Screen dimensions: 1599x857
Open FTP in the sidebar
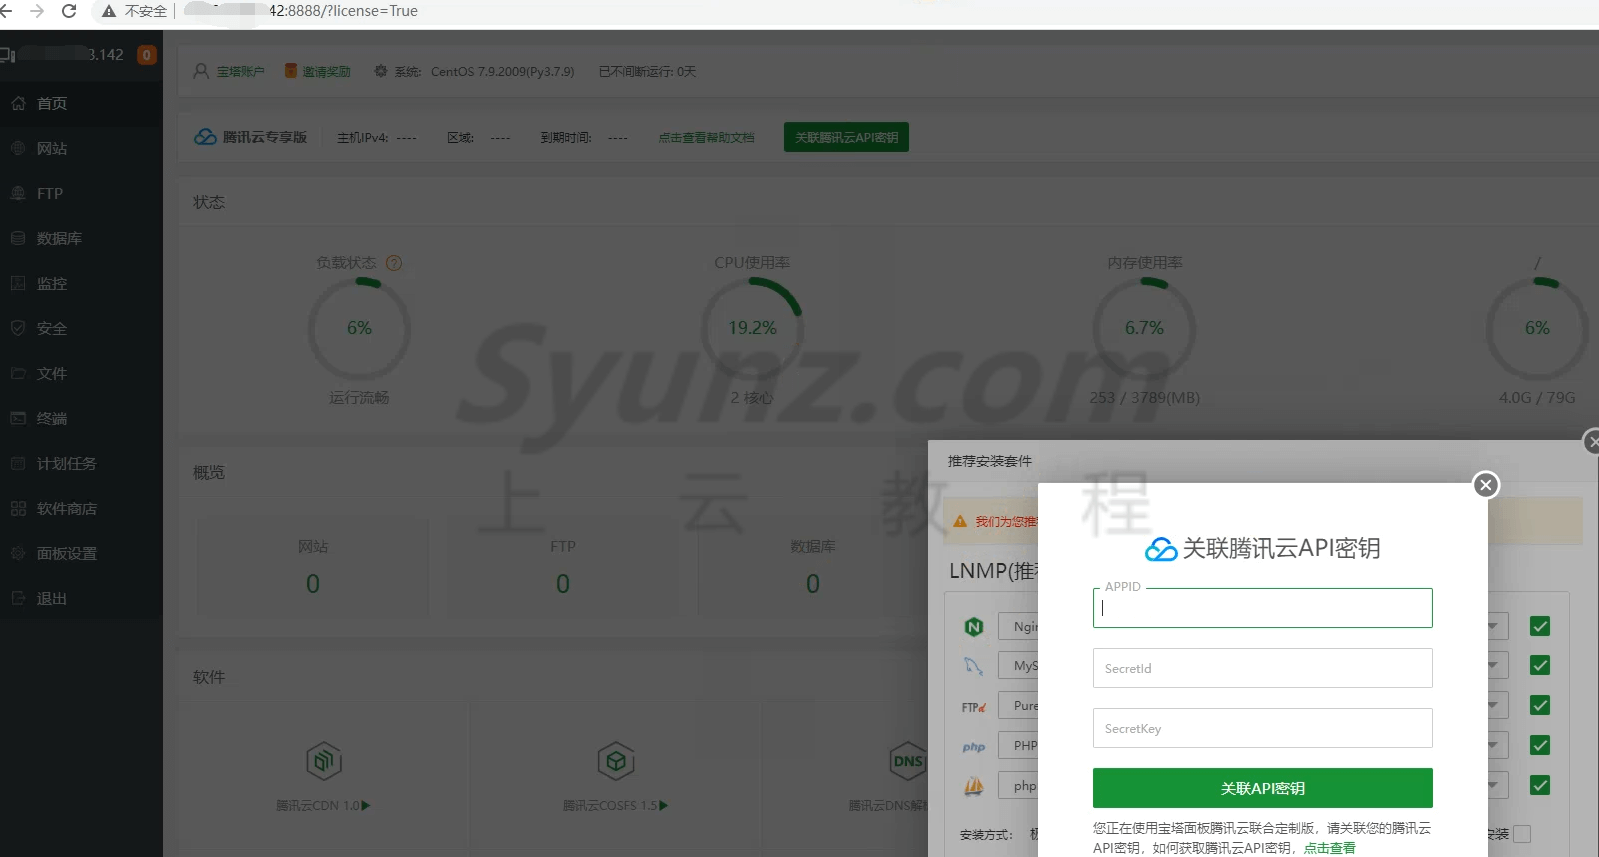(50, 193)
